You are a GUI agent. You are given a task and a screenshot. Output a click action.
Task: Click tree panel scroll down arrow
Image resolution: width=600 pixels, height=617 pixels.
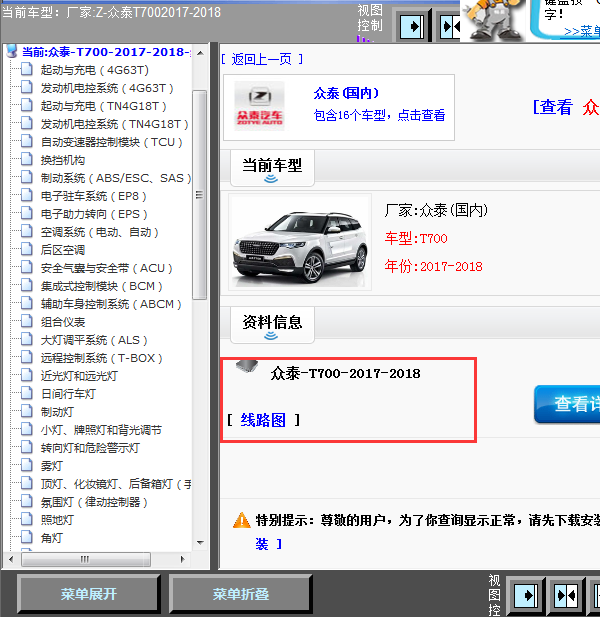200,542
